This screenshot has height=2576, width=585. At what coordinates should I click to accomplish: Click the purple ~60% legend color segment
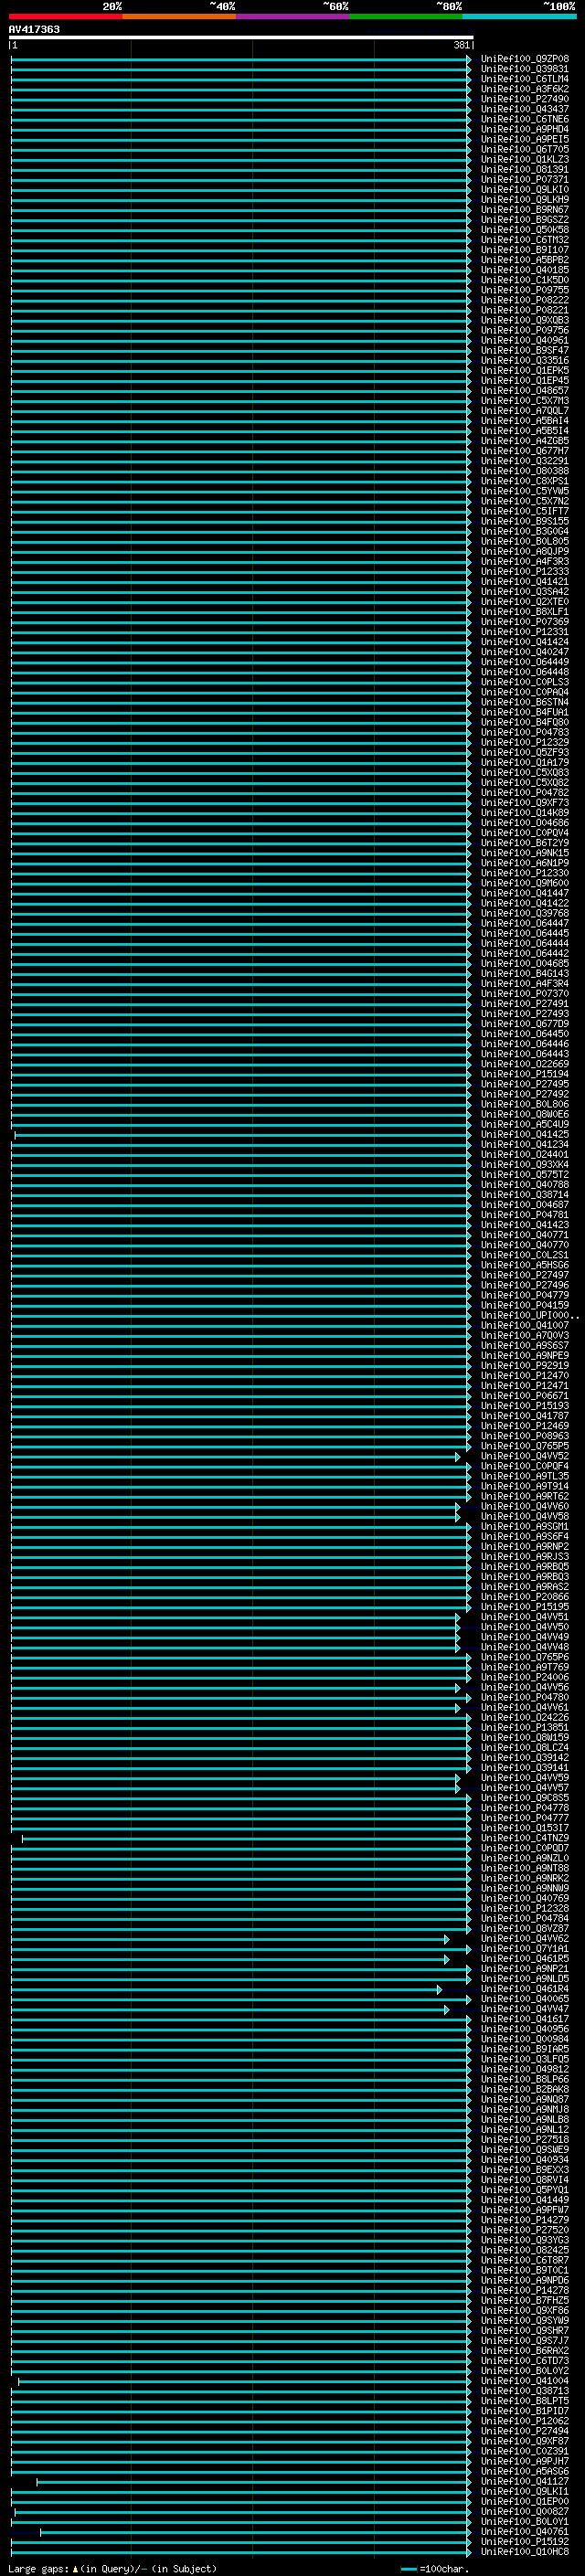tap(292, 16)
